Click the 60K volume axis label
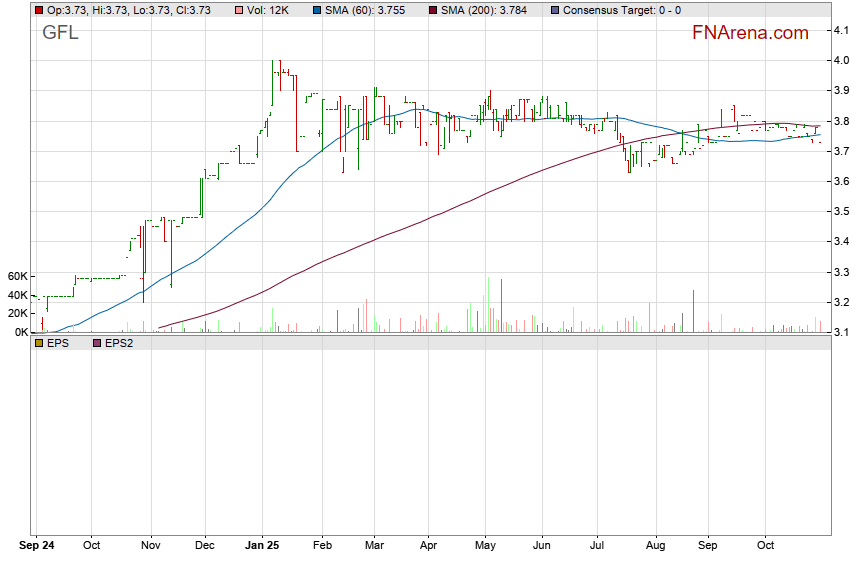The height and width of the screenshot is (566, 859). tap(17, 276)
